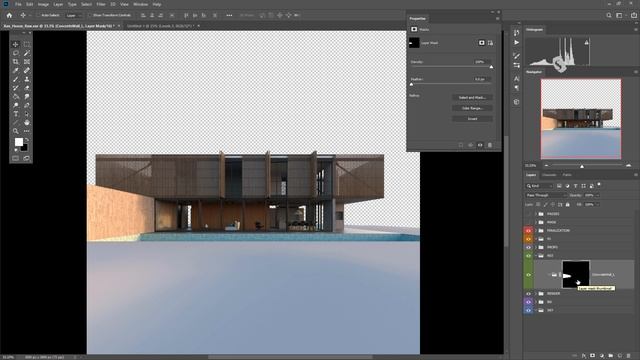Select the Eraser tool
The image size is (640, 360).
point(27,88)
